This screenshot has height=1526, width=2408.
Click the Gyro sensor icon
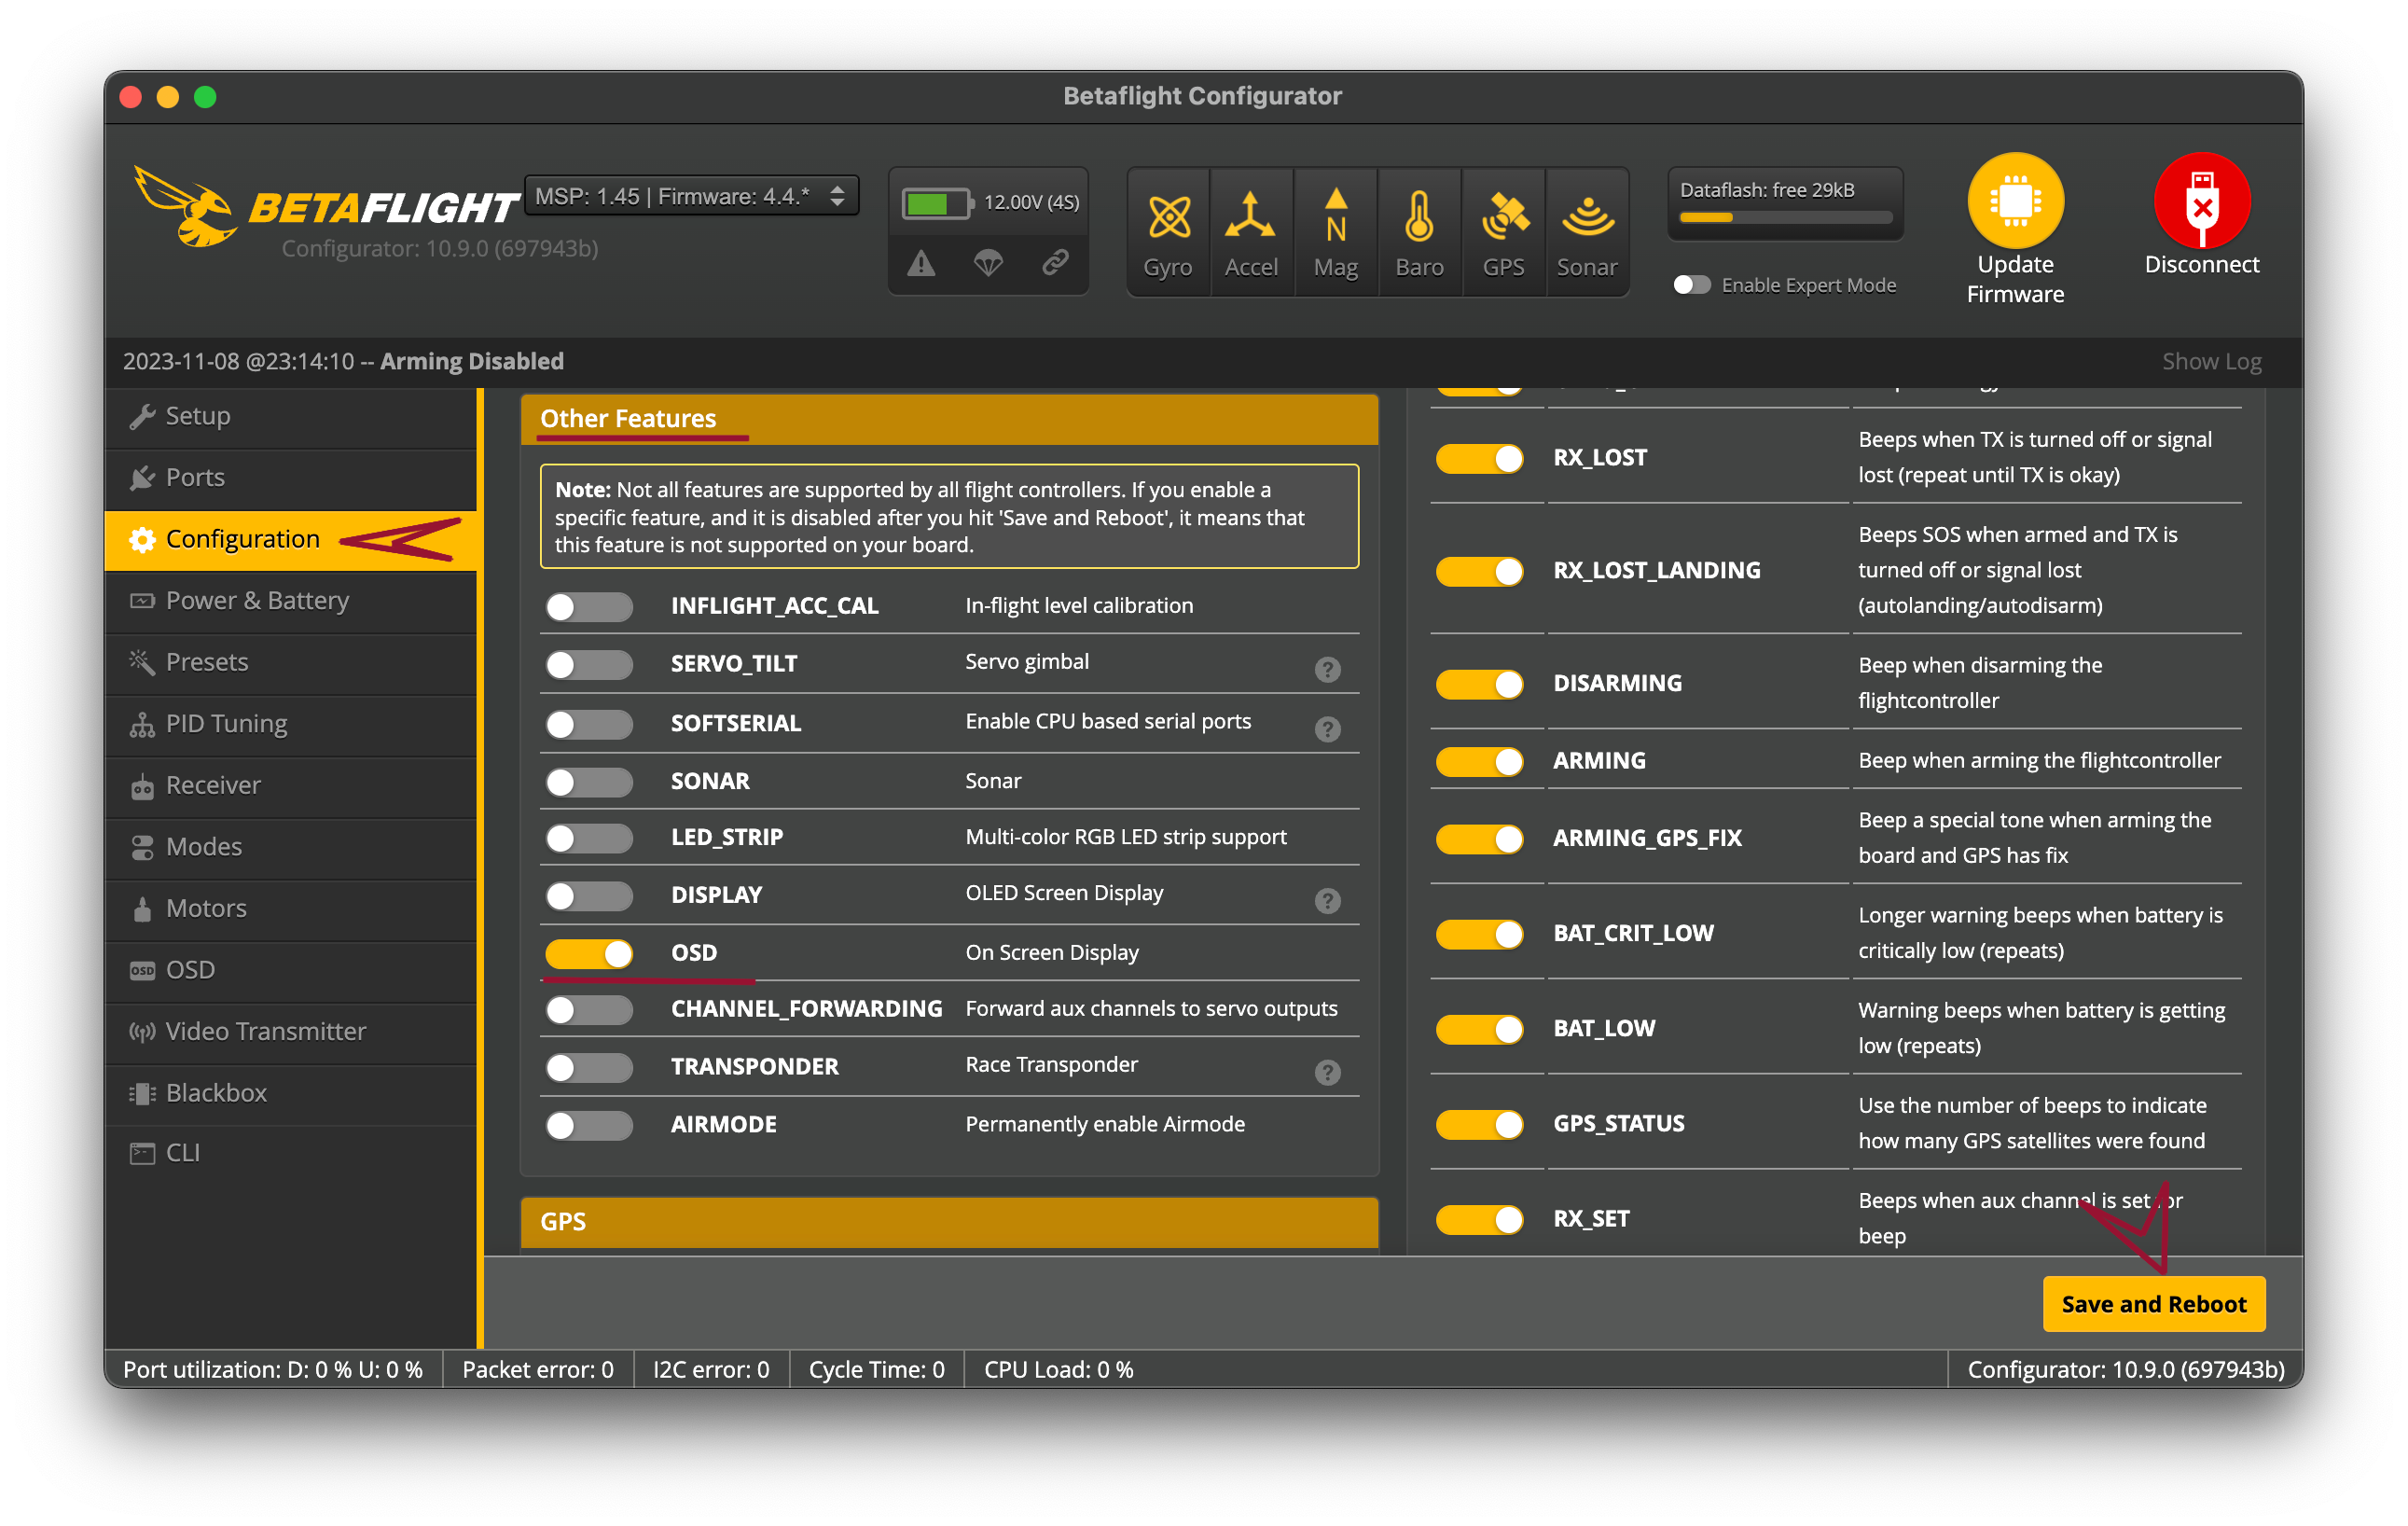coord(1168,232)
